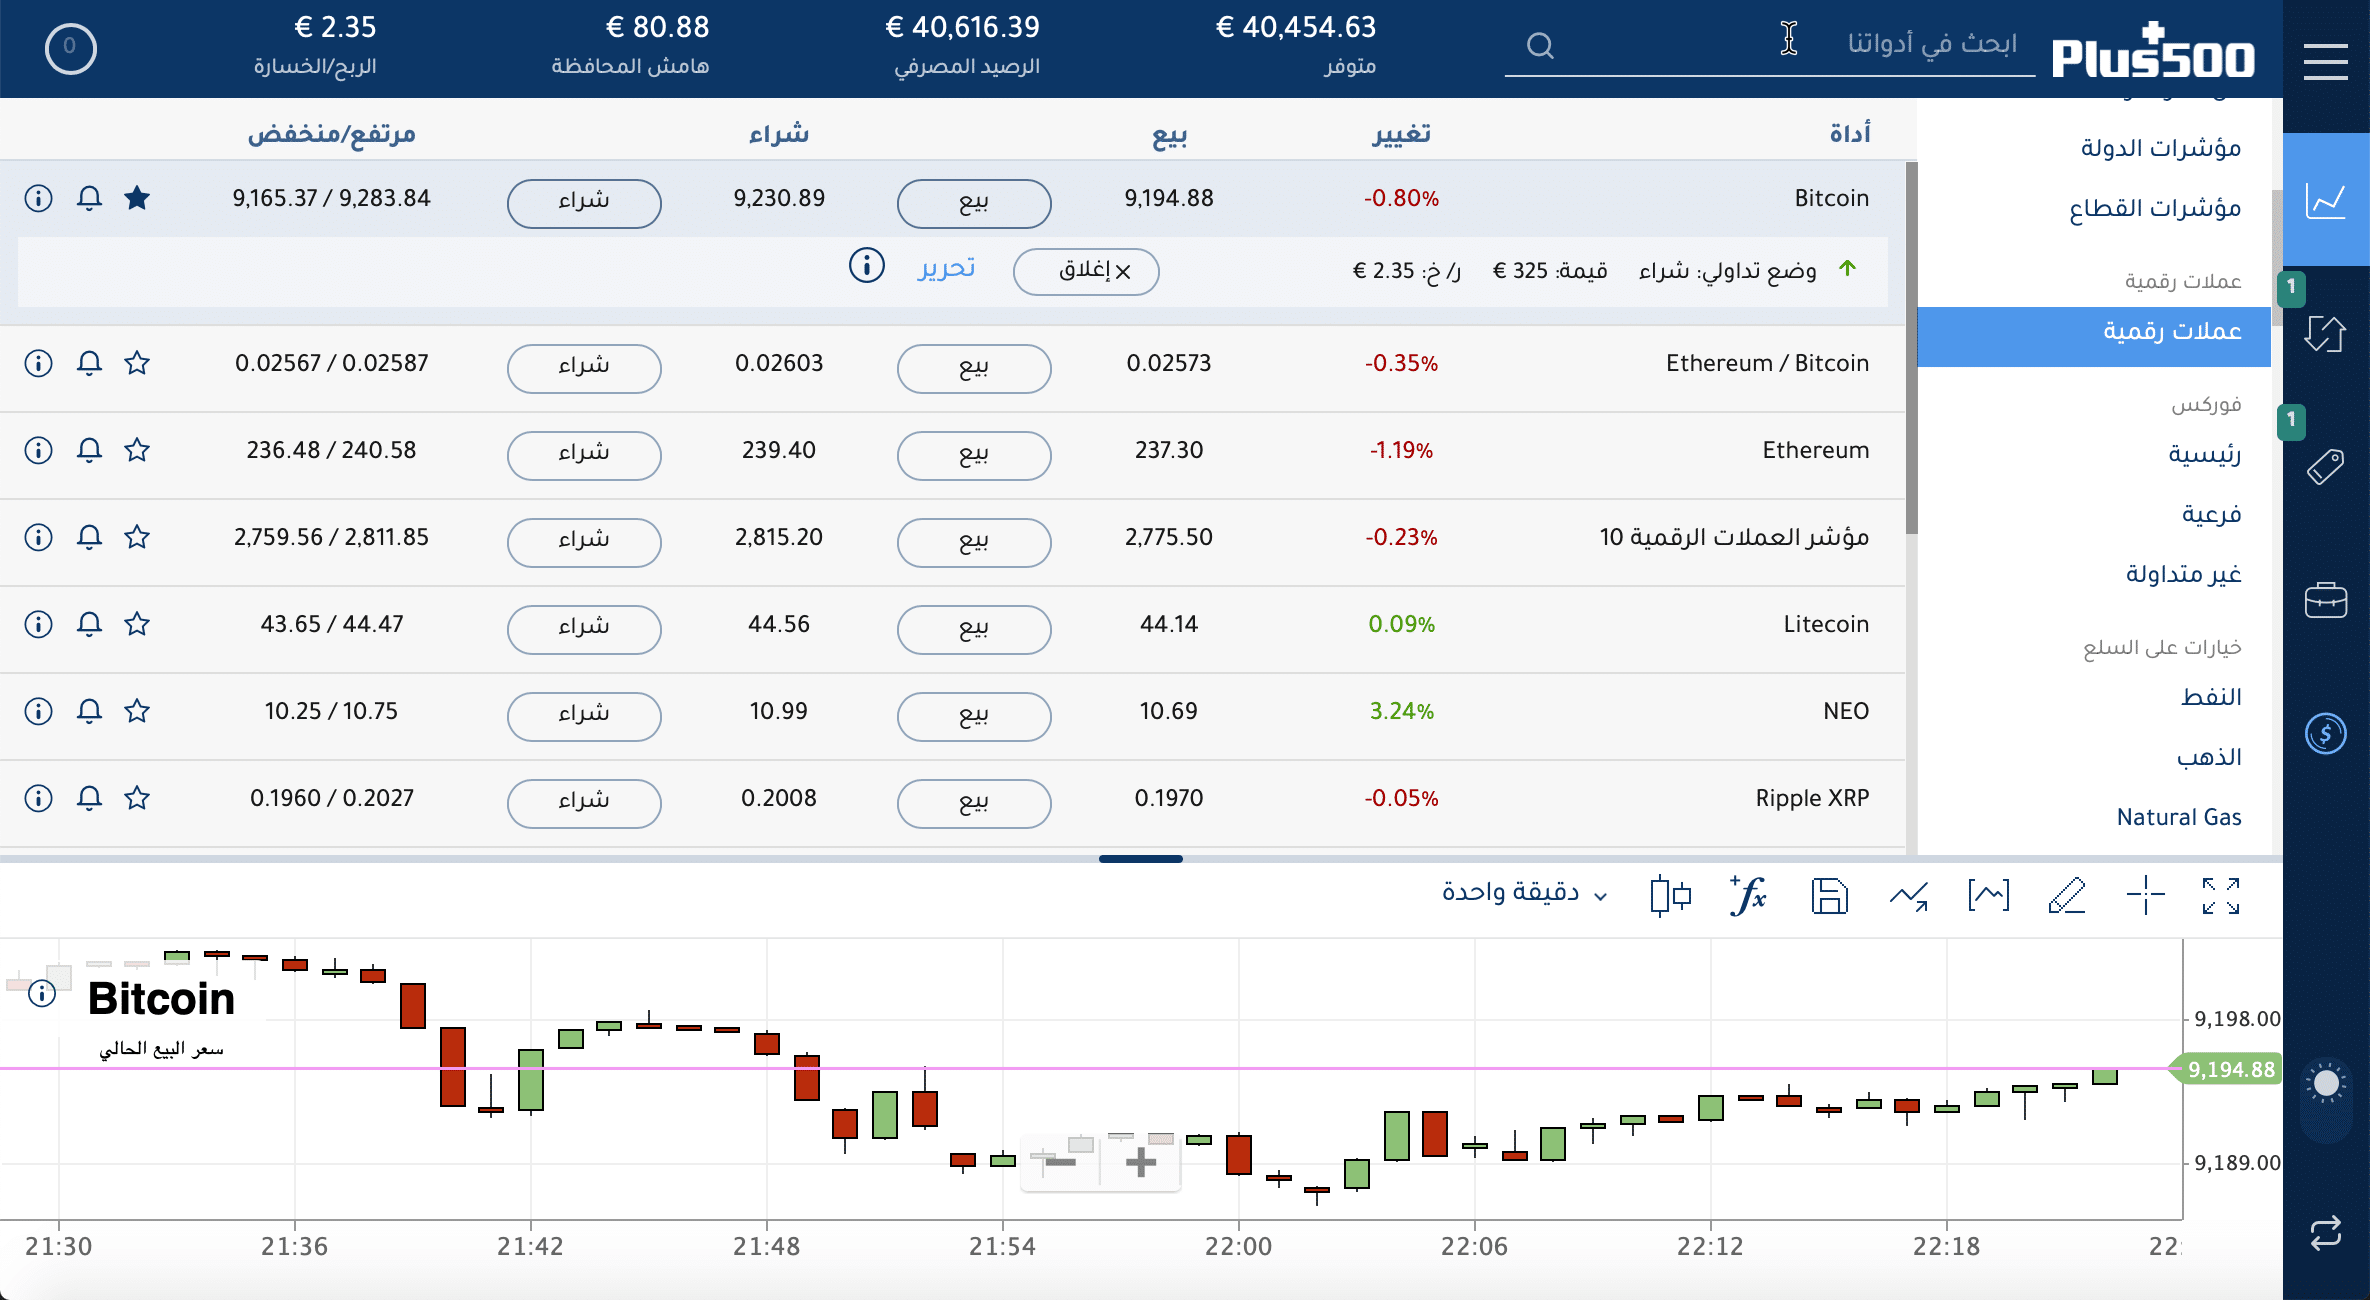The height and width of the screenshot is (1300, 2370).
Task: Select the highlighted عملات رقمية category
Action: [x=2094, y=336]
